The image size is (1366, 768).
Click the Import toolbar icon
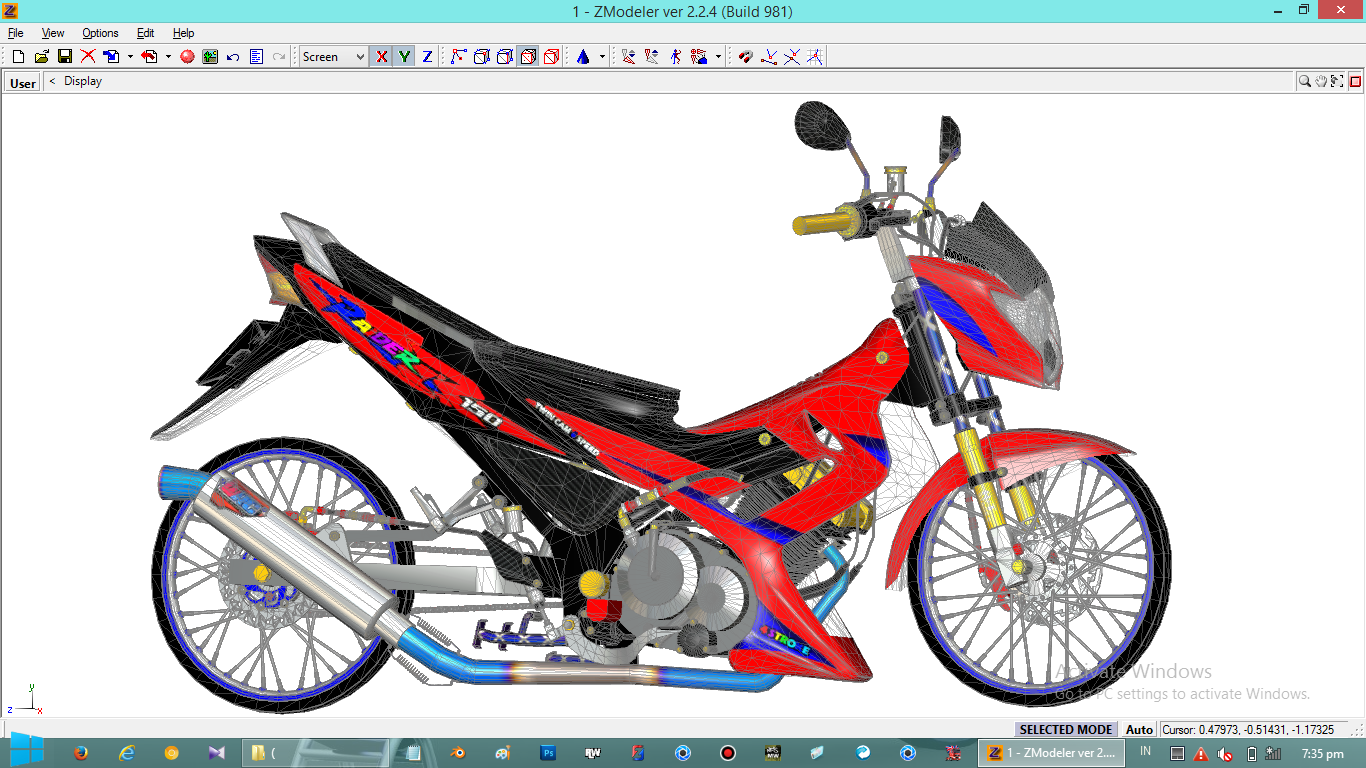(x=112, y=57)
